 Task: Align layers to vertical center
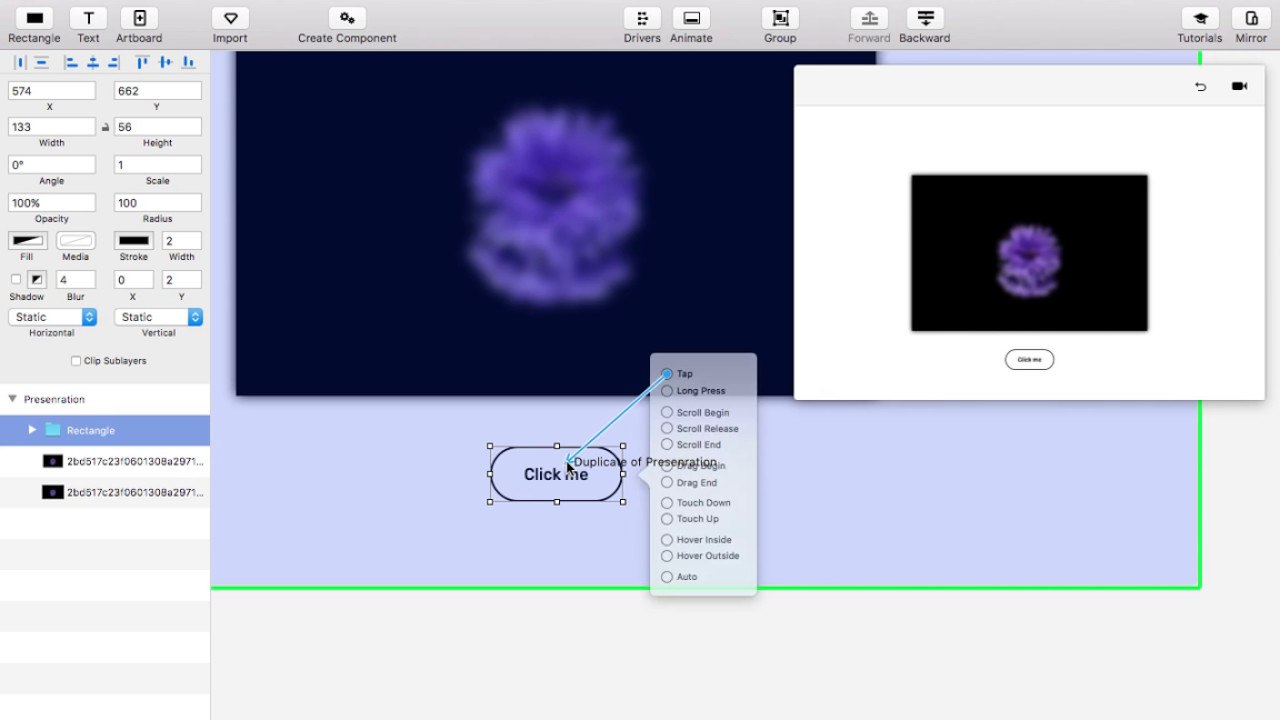165,62
